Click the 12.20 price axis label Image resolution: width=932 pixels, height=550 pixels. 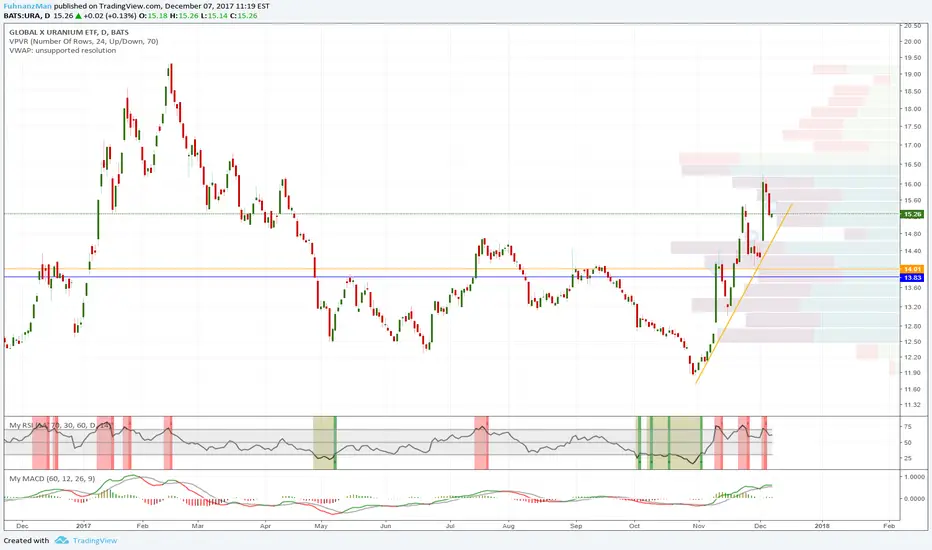[912, 357]
